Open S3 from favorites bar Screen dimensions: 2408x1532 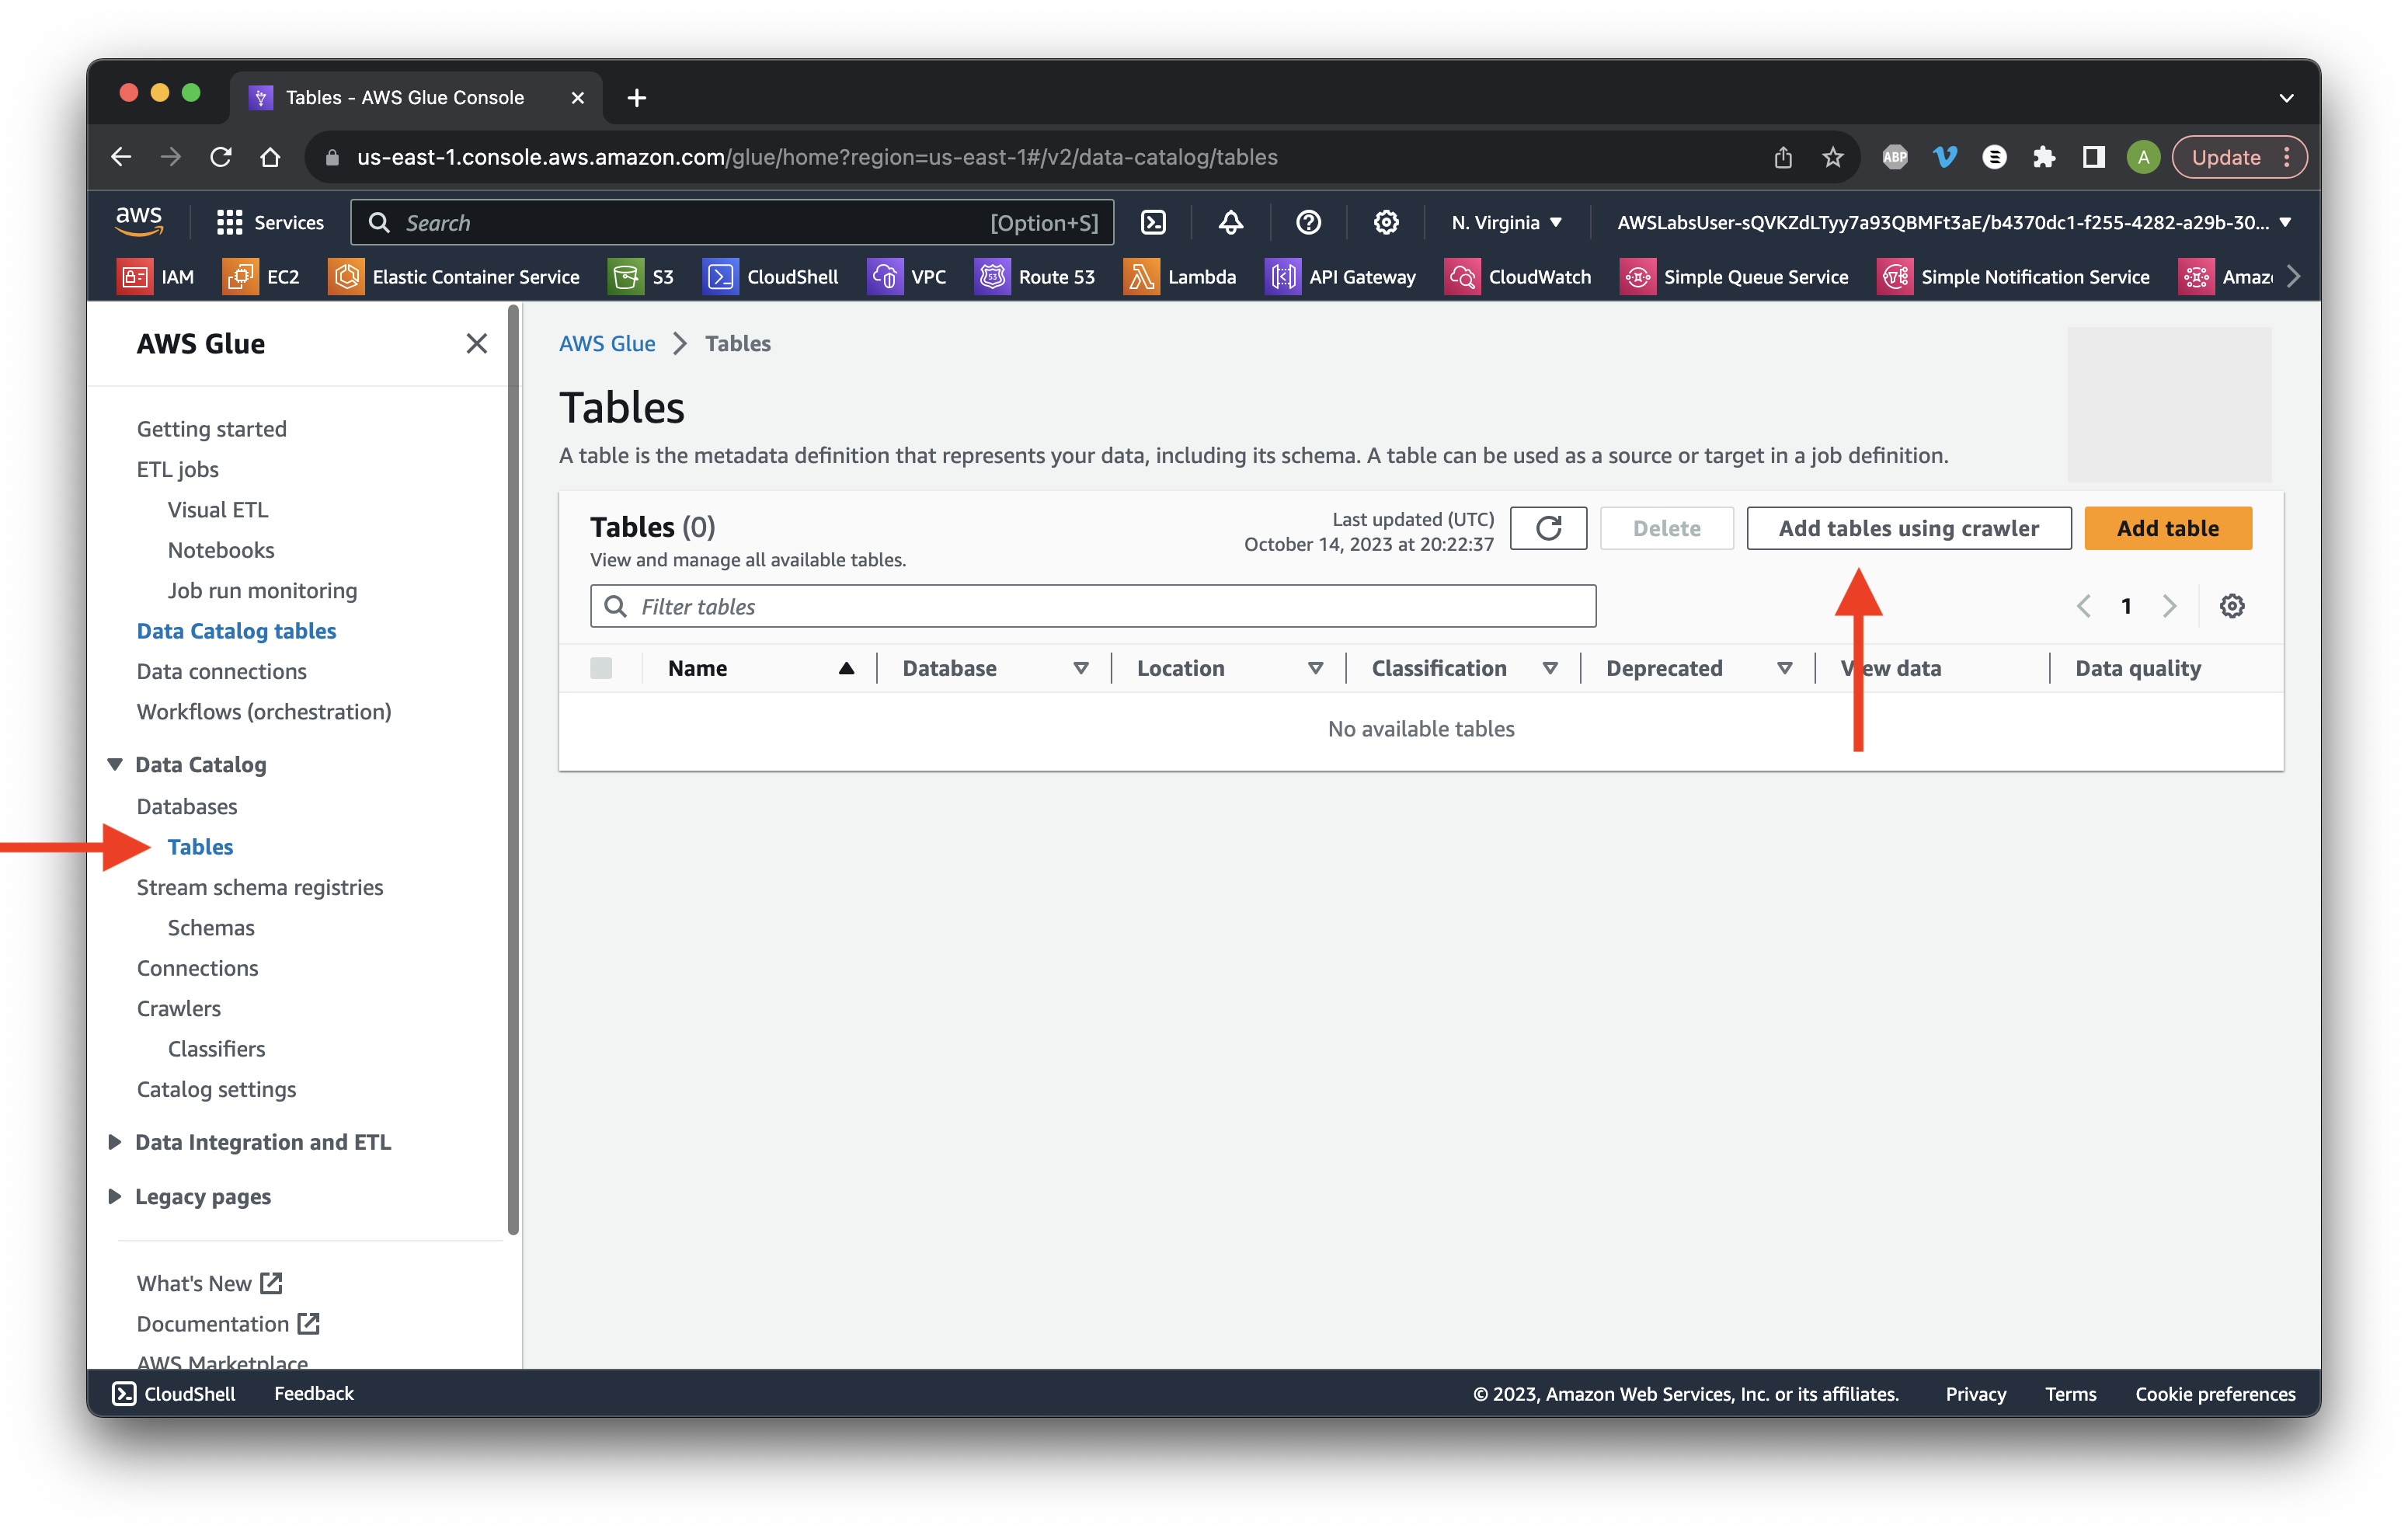642,277
